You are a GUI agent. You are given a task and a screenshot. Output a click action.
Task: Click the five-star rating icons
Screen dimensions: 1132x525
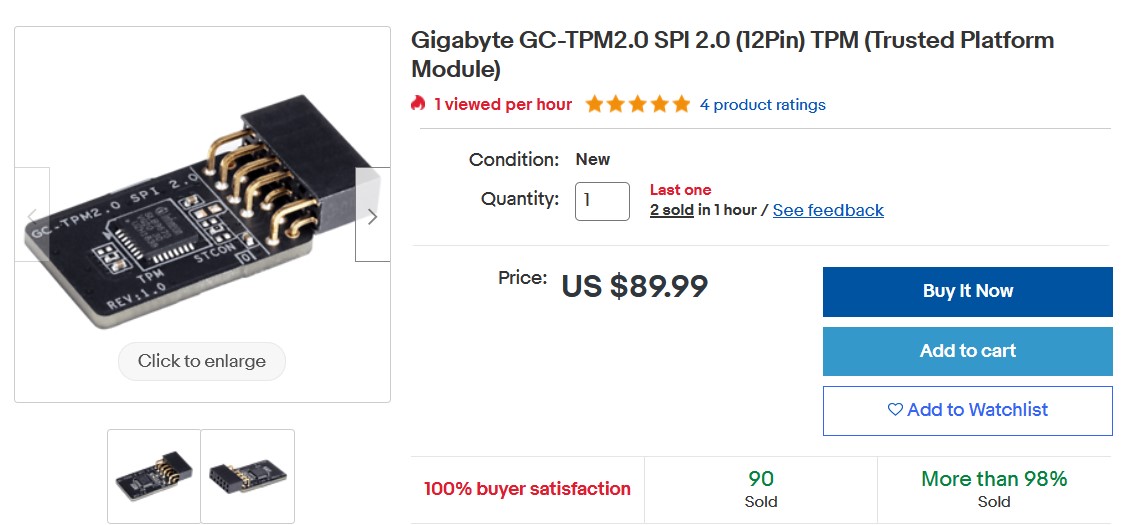coord(638,105)
